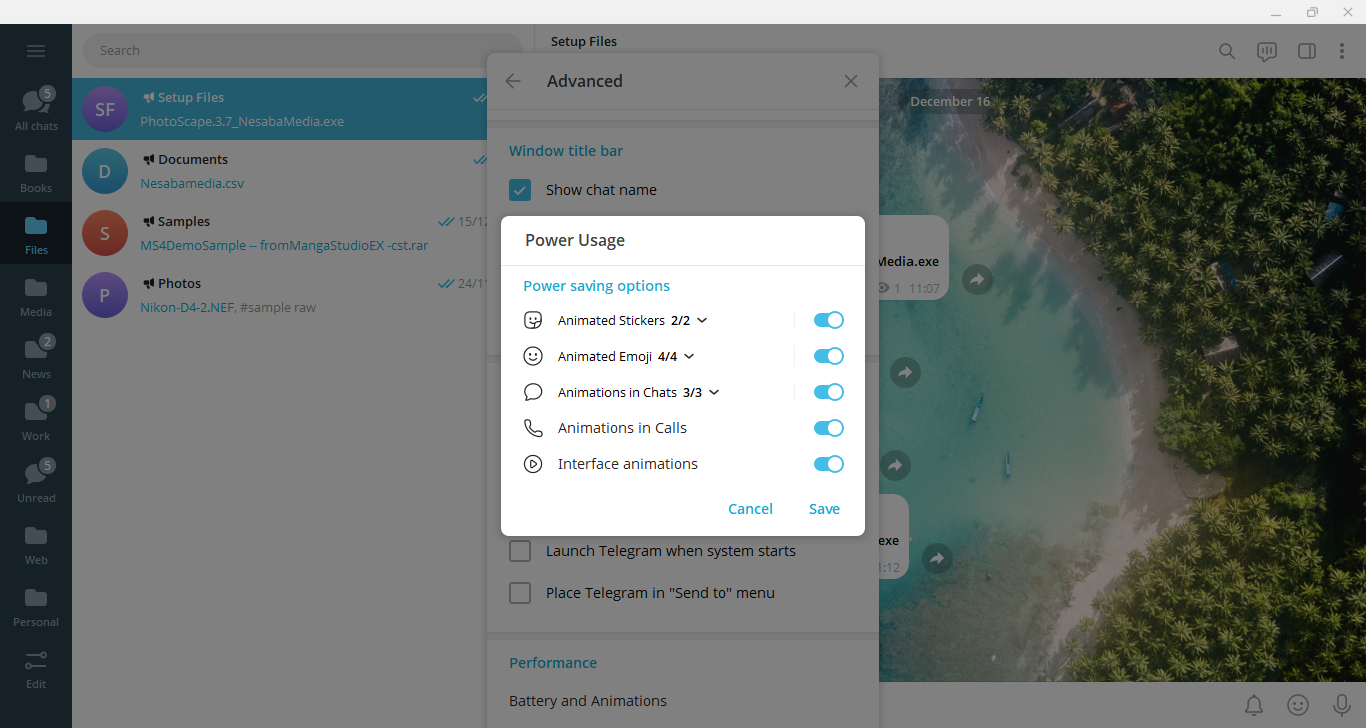
Task: Toggle the right sidebar panel icon
Action: coord(1306,51)
